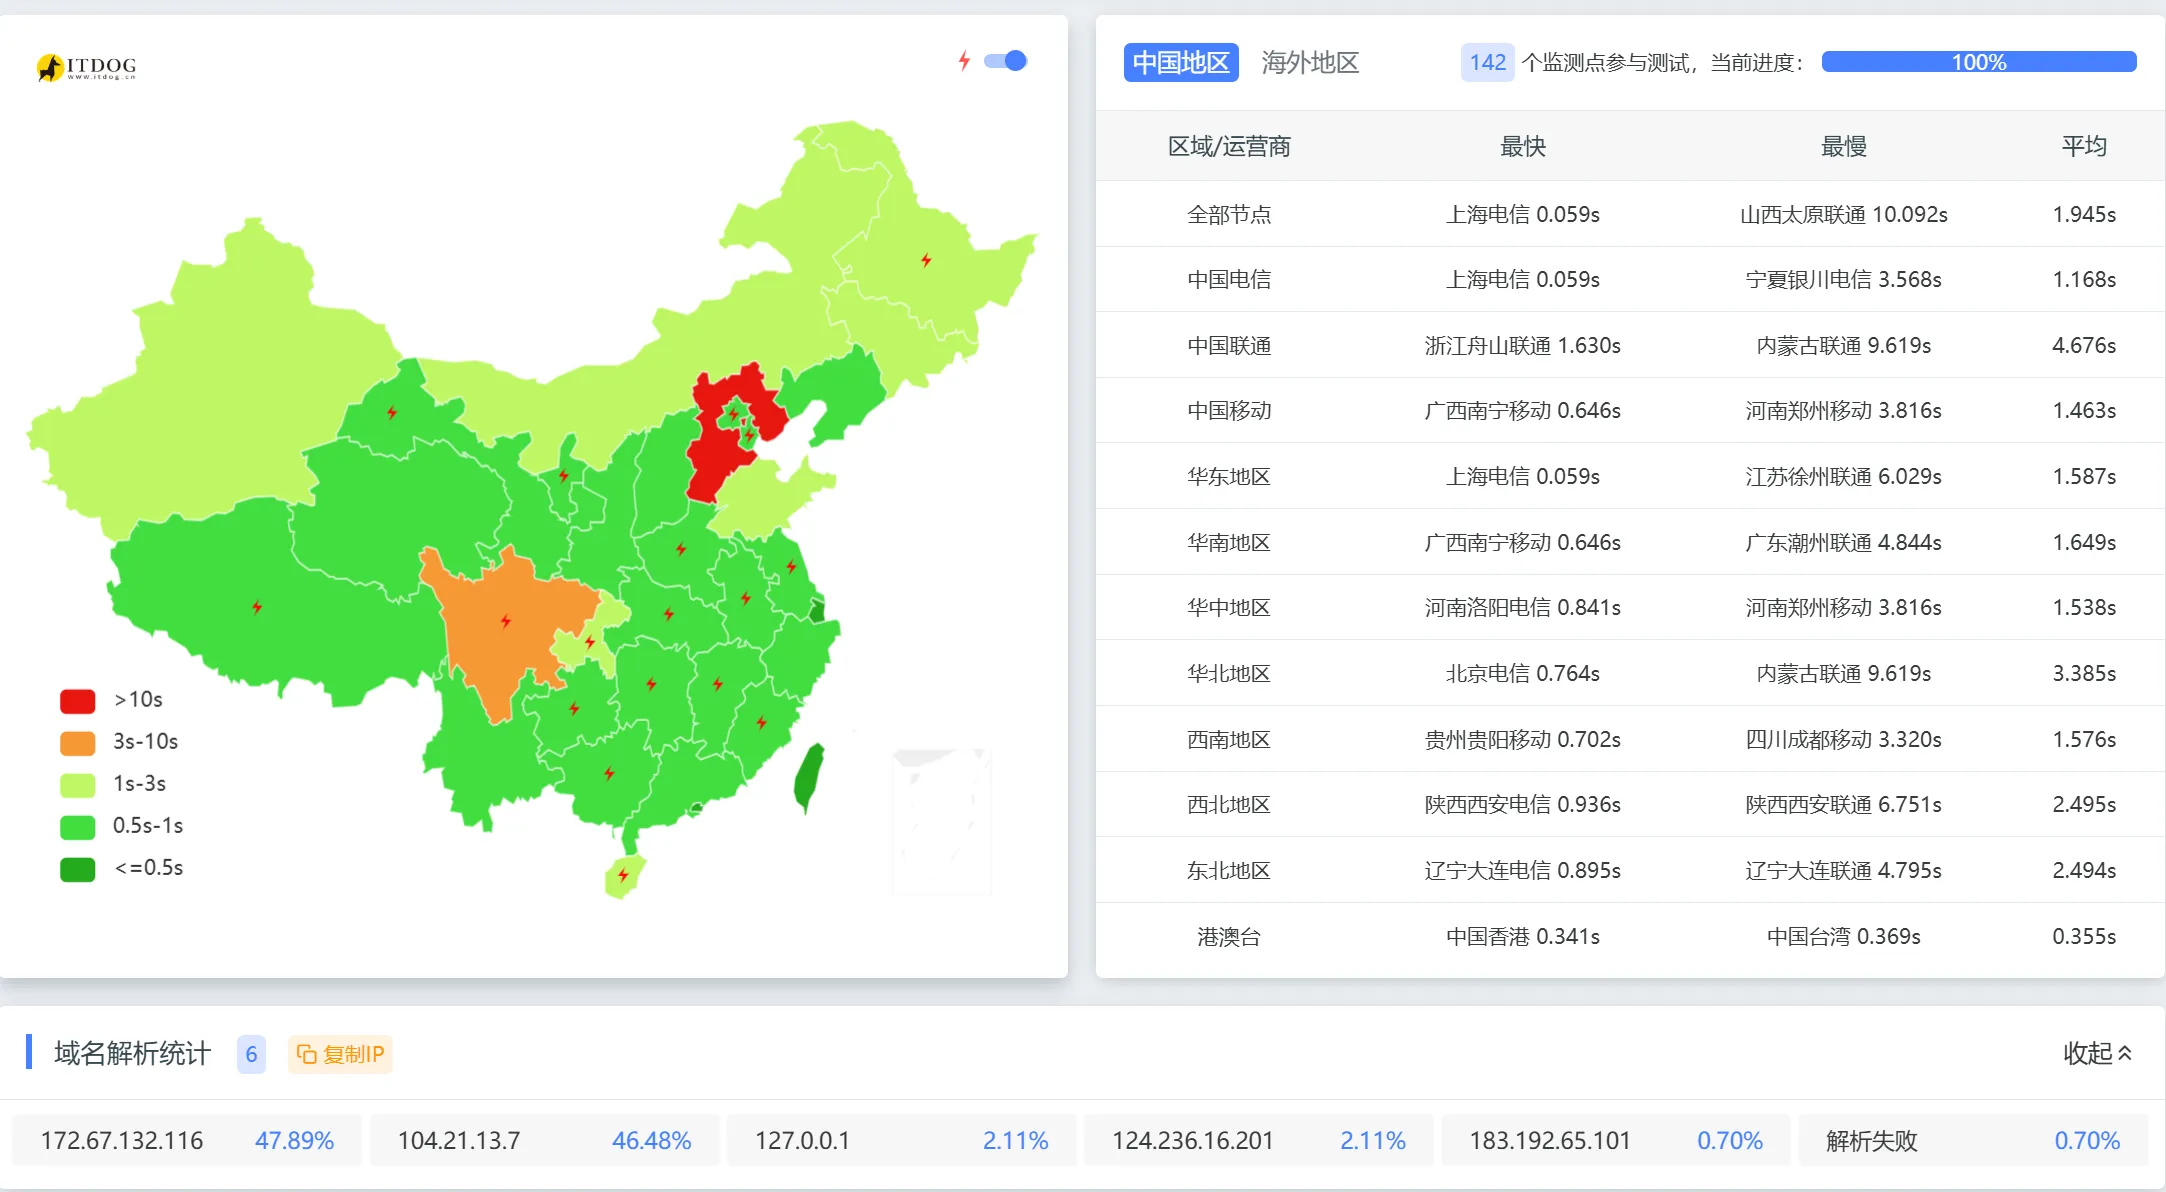Click the 172.67.132.116 IP entry
2166x1192 pixels.
point(122,1141)
